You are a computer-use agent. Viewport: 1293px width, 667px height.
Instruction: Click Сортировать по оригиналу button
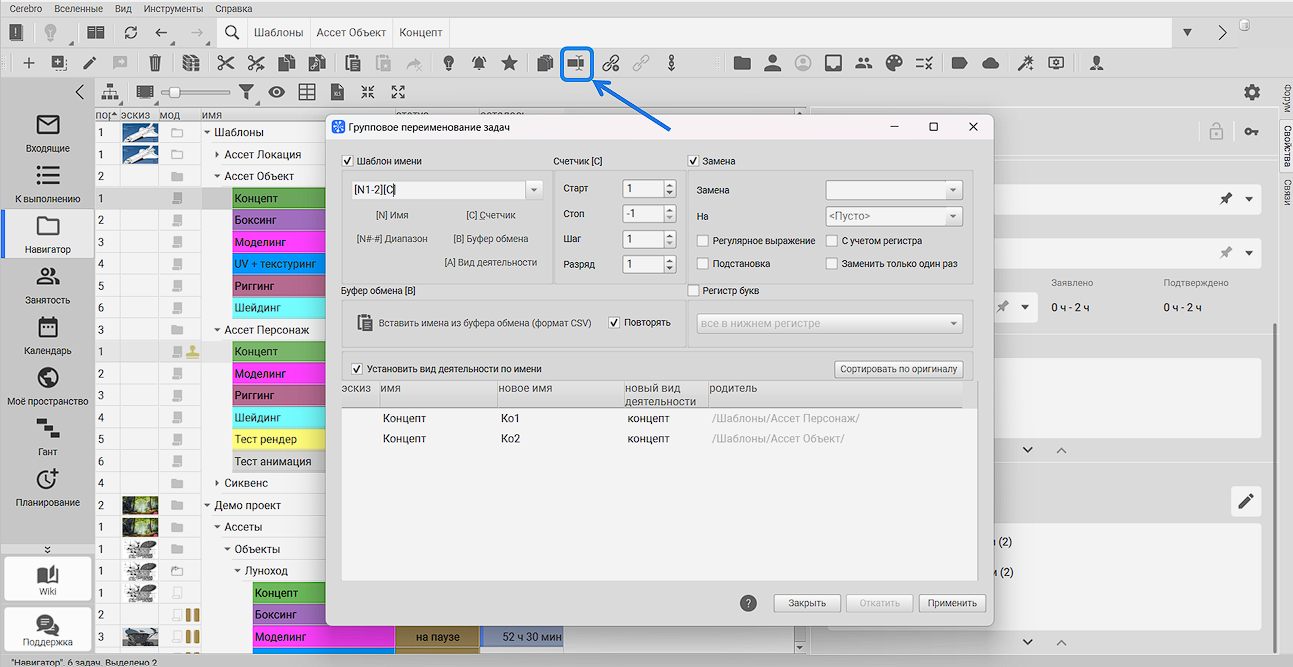900,369
